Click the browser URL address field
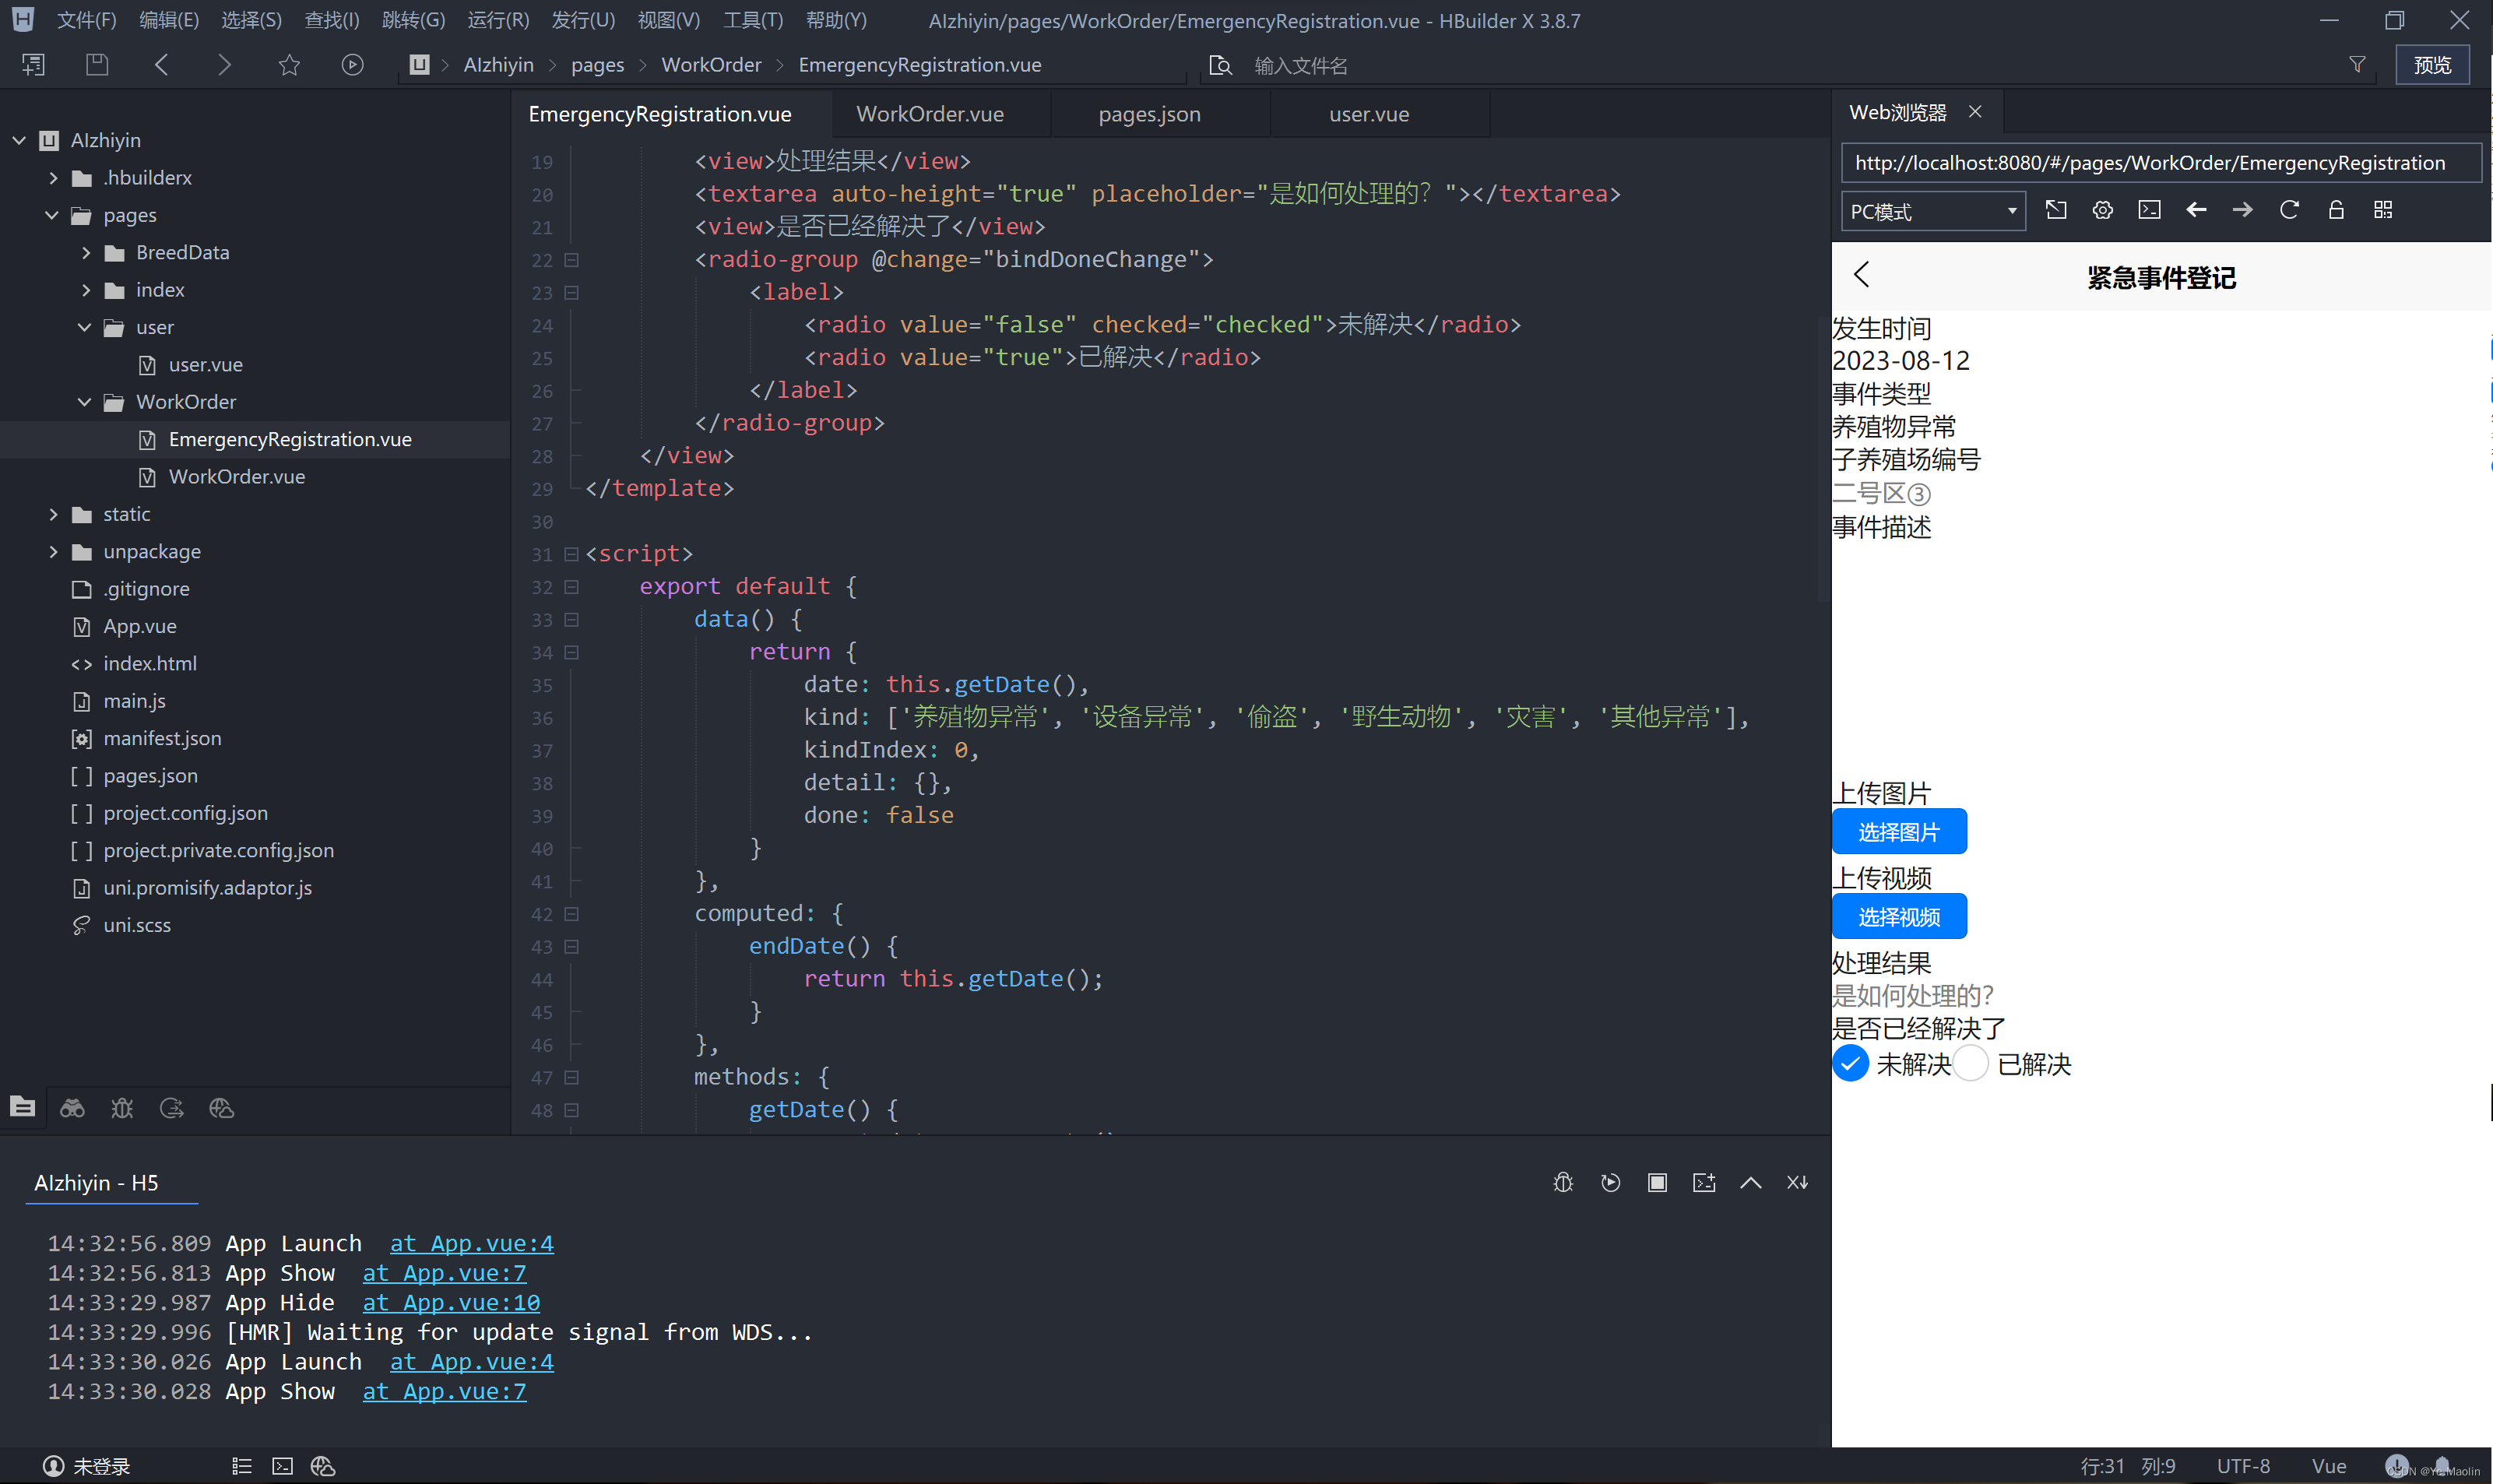The image size is (2493, 1484). 2160,163
